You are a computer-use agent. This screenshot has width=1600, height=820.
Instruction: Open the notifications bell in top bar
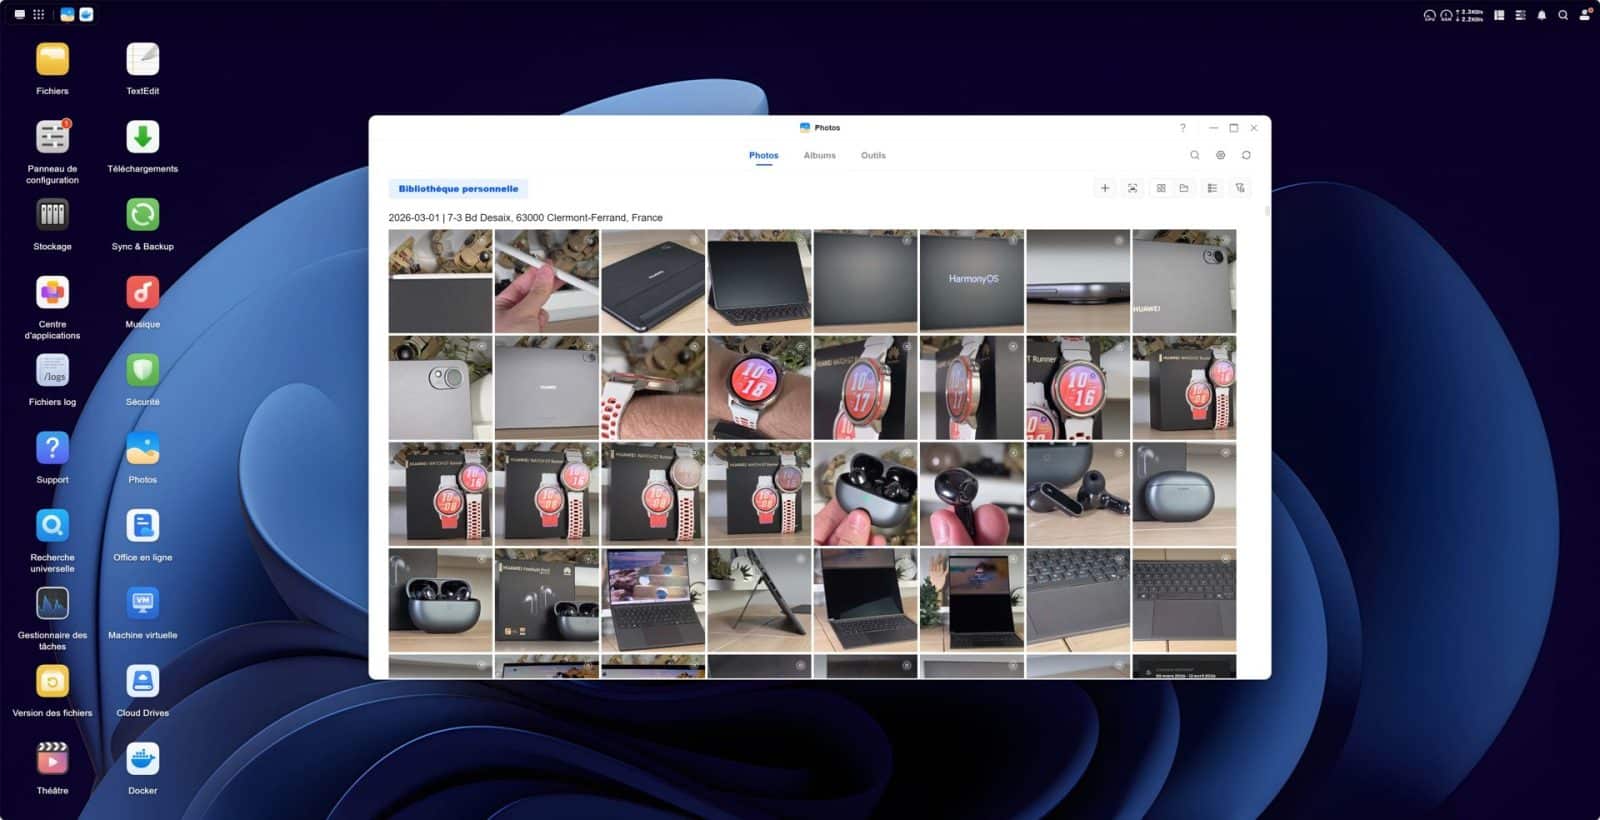pyautogui.click(x=1541, y=15)
